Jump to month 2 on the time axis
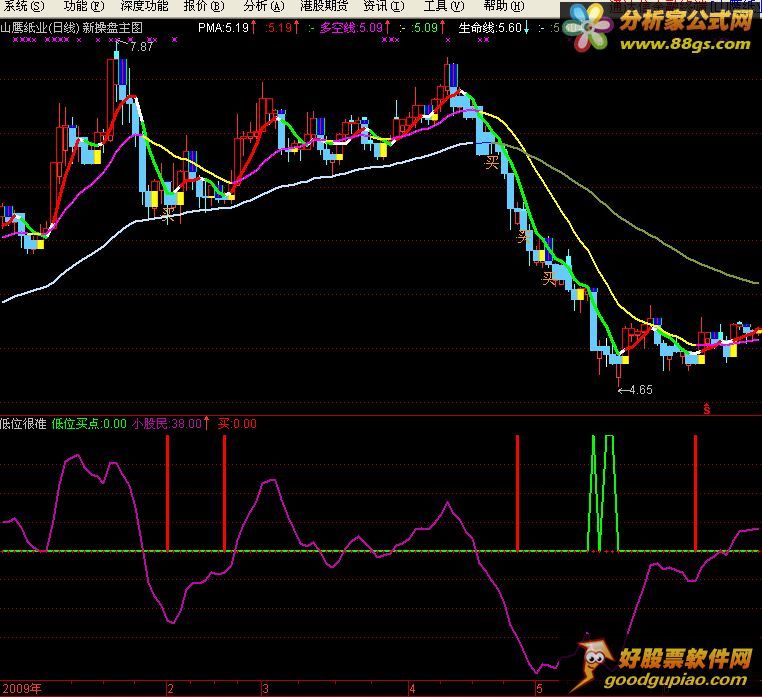 pyautogui.click(x=170, y=689)
